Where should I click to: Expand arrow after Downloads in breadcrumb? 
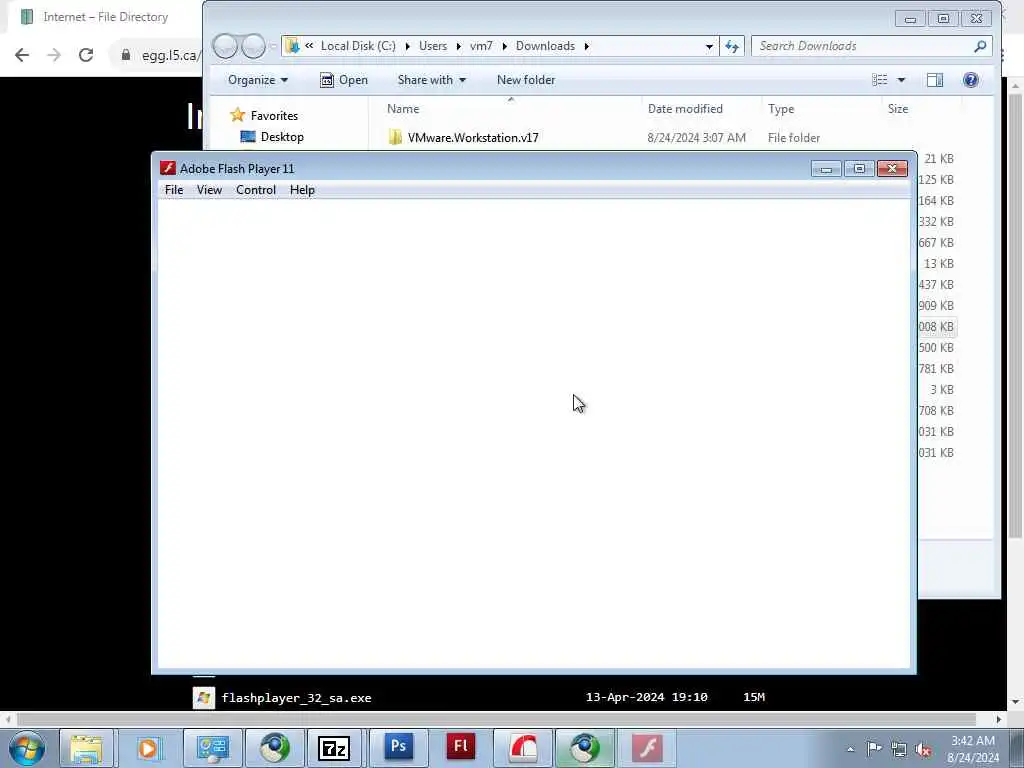click(586, 46)
